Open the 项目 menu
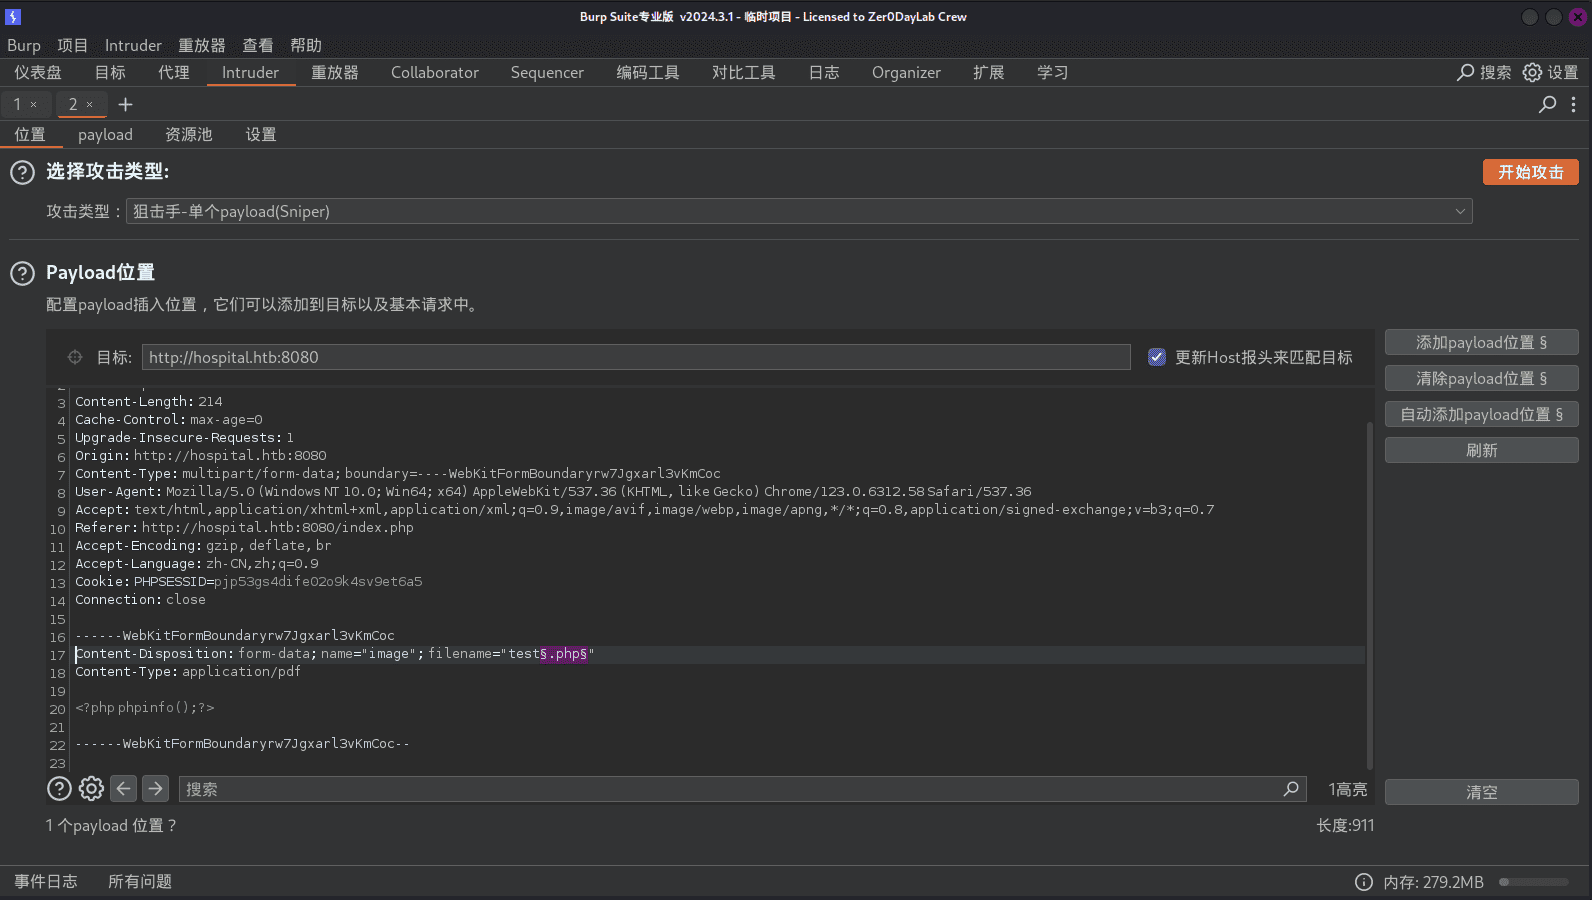 [72, 46]
